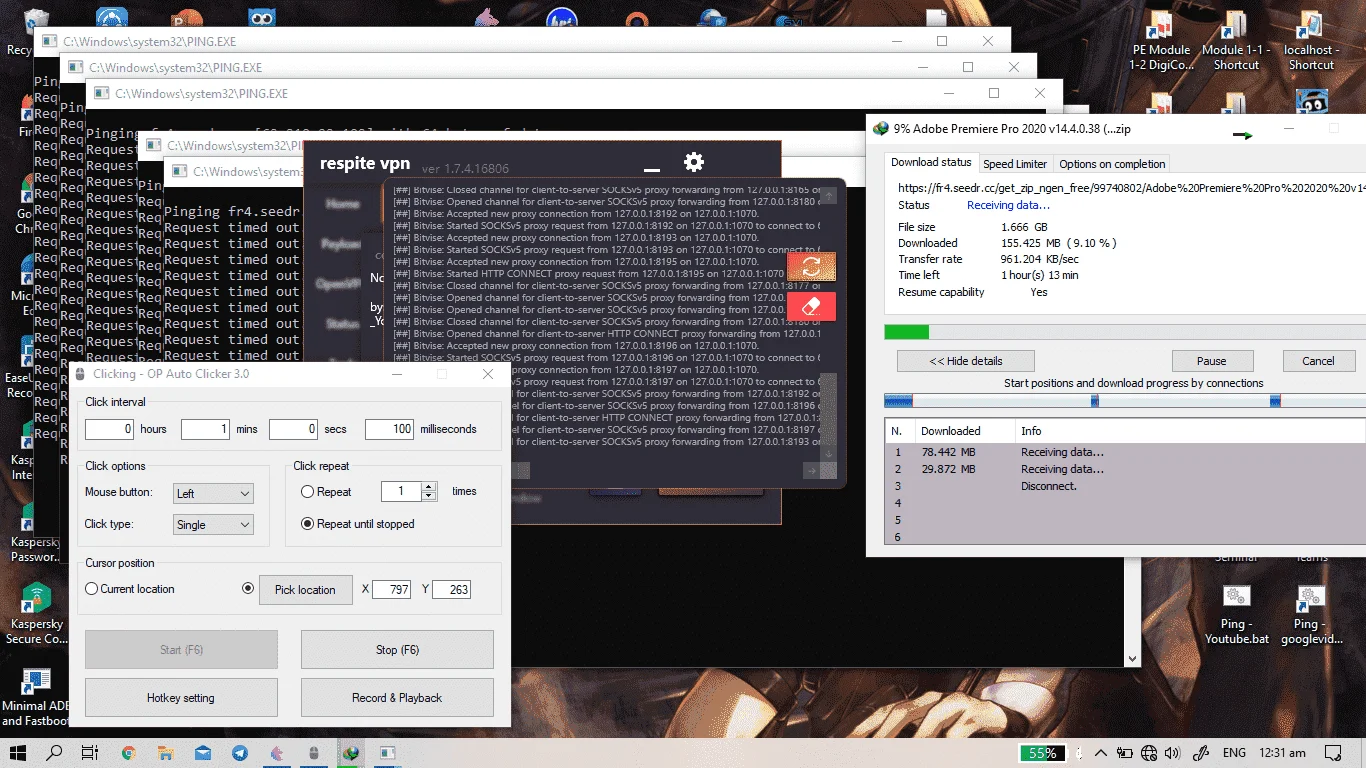The height and width of the screenshot is (768, 1366).
Task: Click the ENG language indicator in taskbar
Action: 1234,753
